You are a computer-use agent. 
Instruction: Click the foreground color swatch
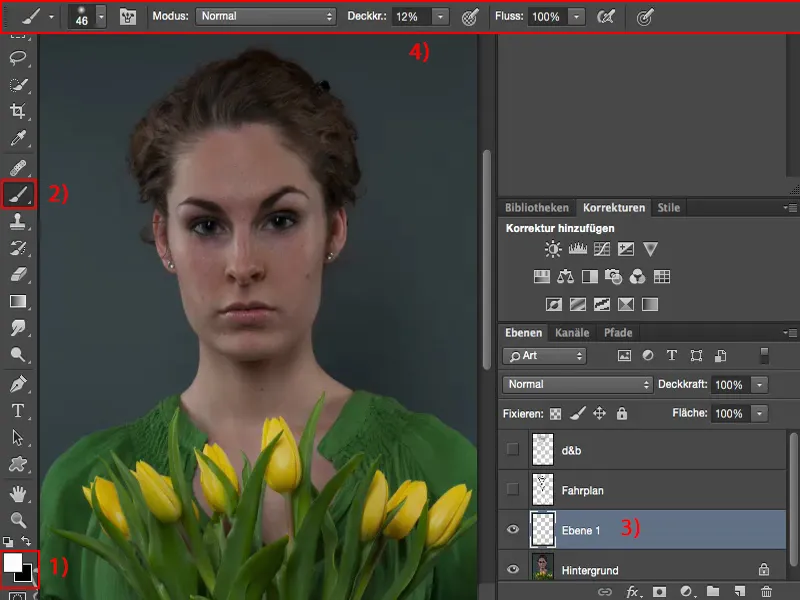(12, 563)
